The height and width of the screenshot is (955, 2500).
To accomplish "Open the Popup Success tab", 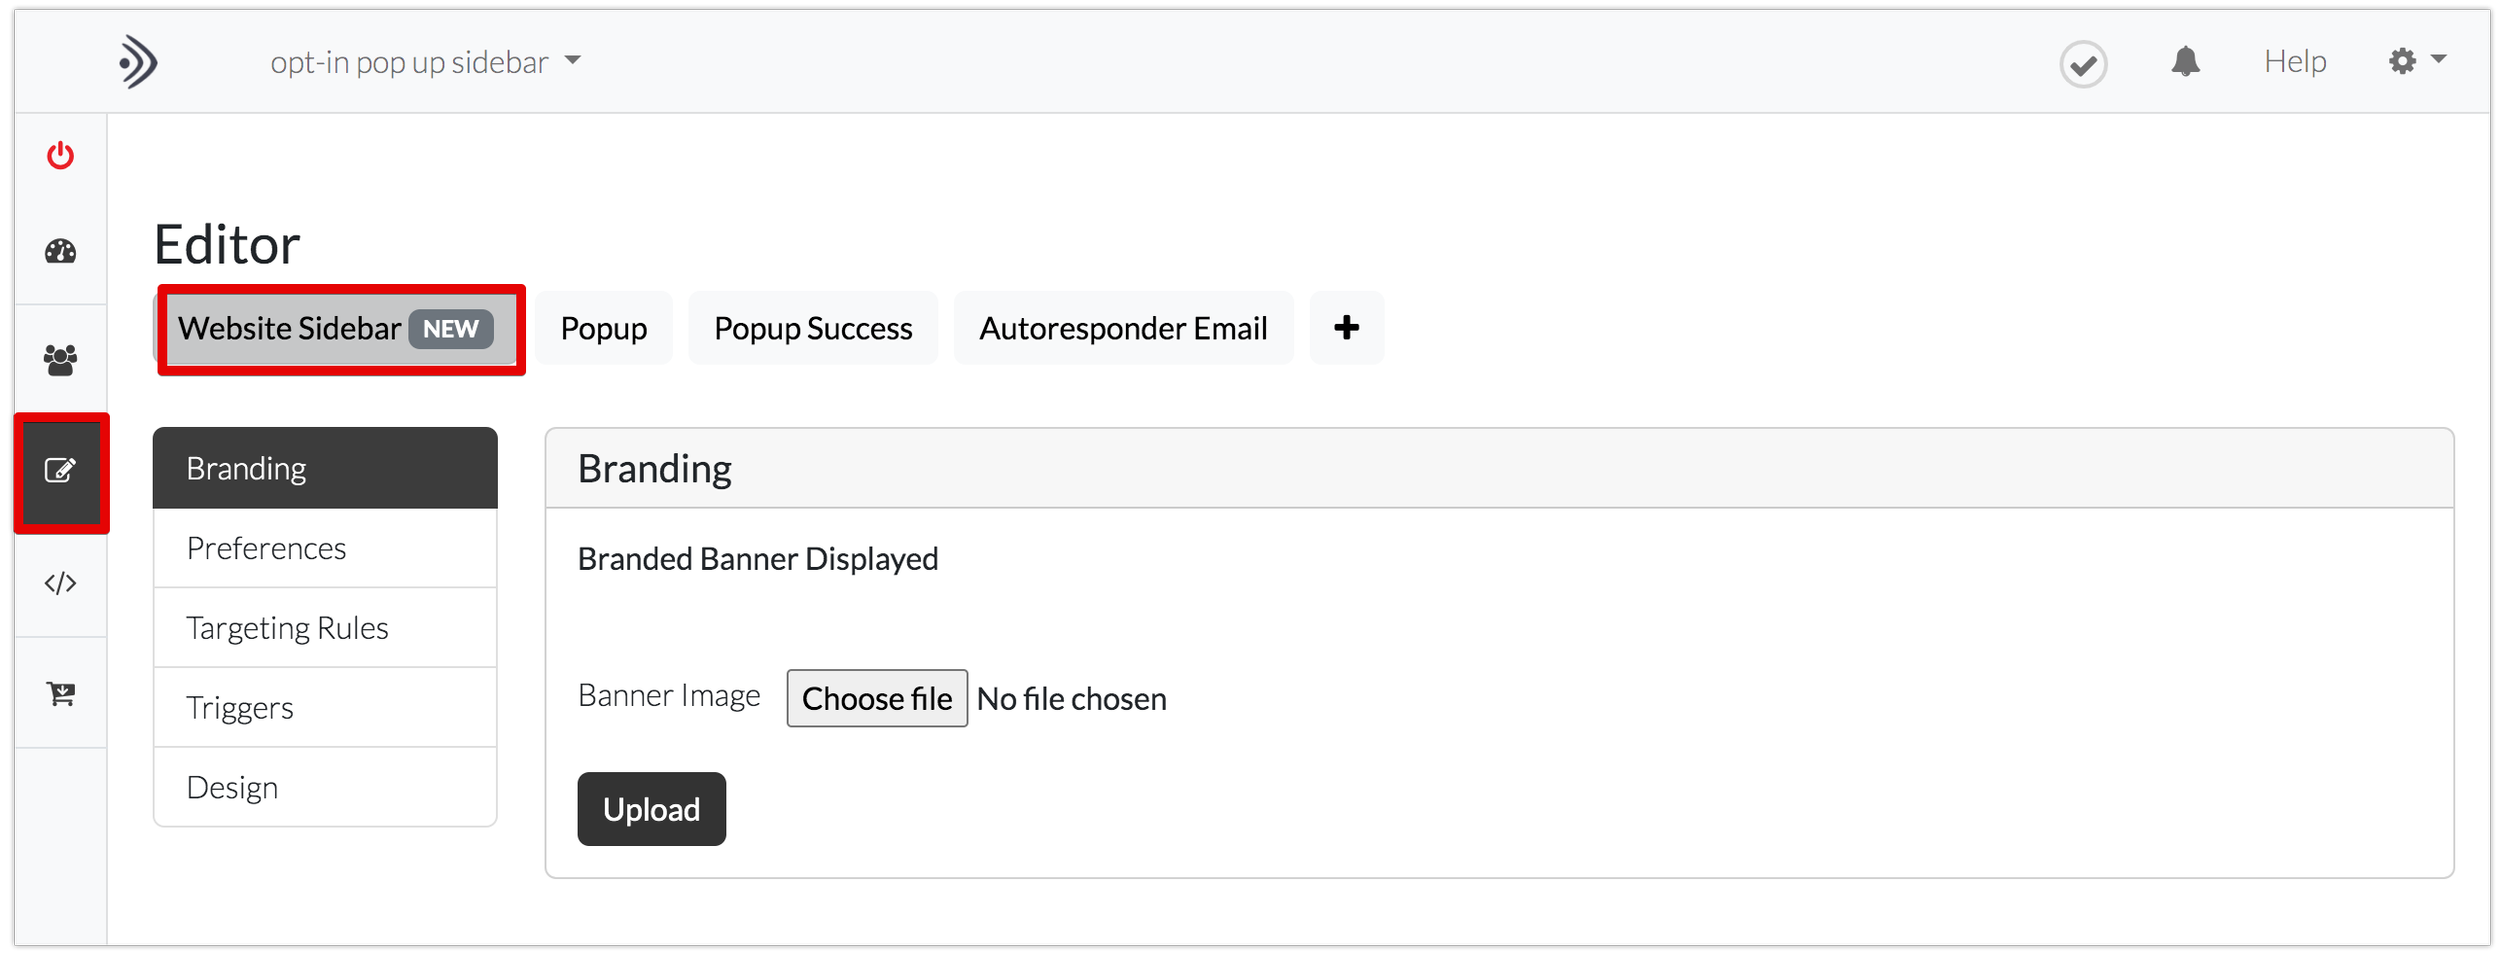I will coord(813,328).
